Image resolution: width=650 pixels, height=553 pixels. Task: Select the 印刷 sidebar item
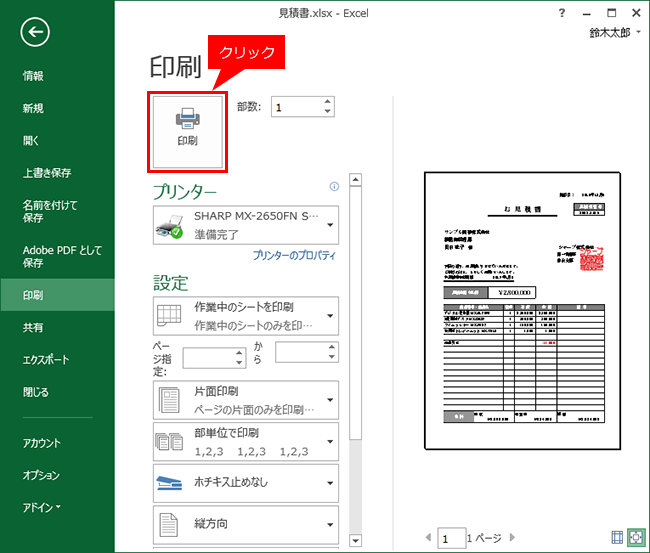coord(57,295)
